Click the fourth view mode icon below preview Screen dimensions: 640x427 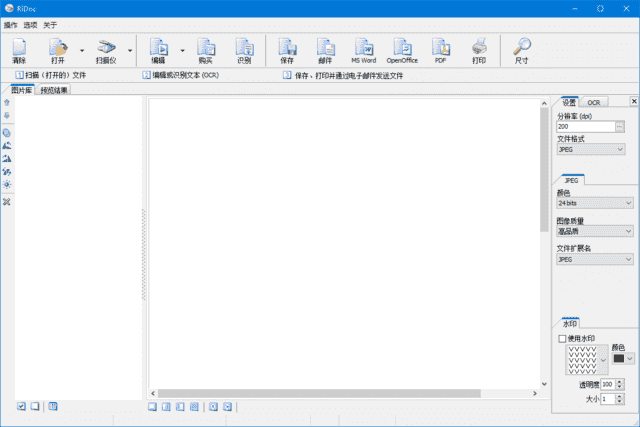[x=194, y=407]
